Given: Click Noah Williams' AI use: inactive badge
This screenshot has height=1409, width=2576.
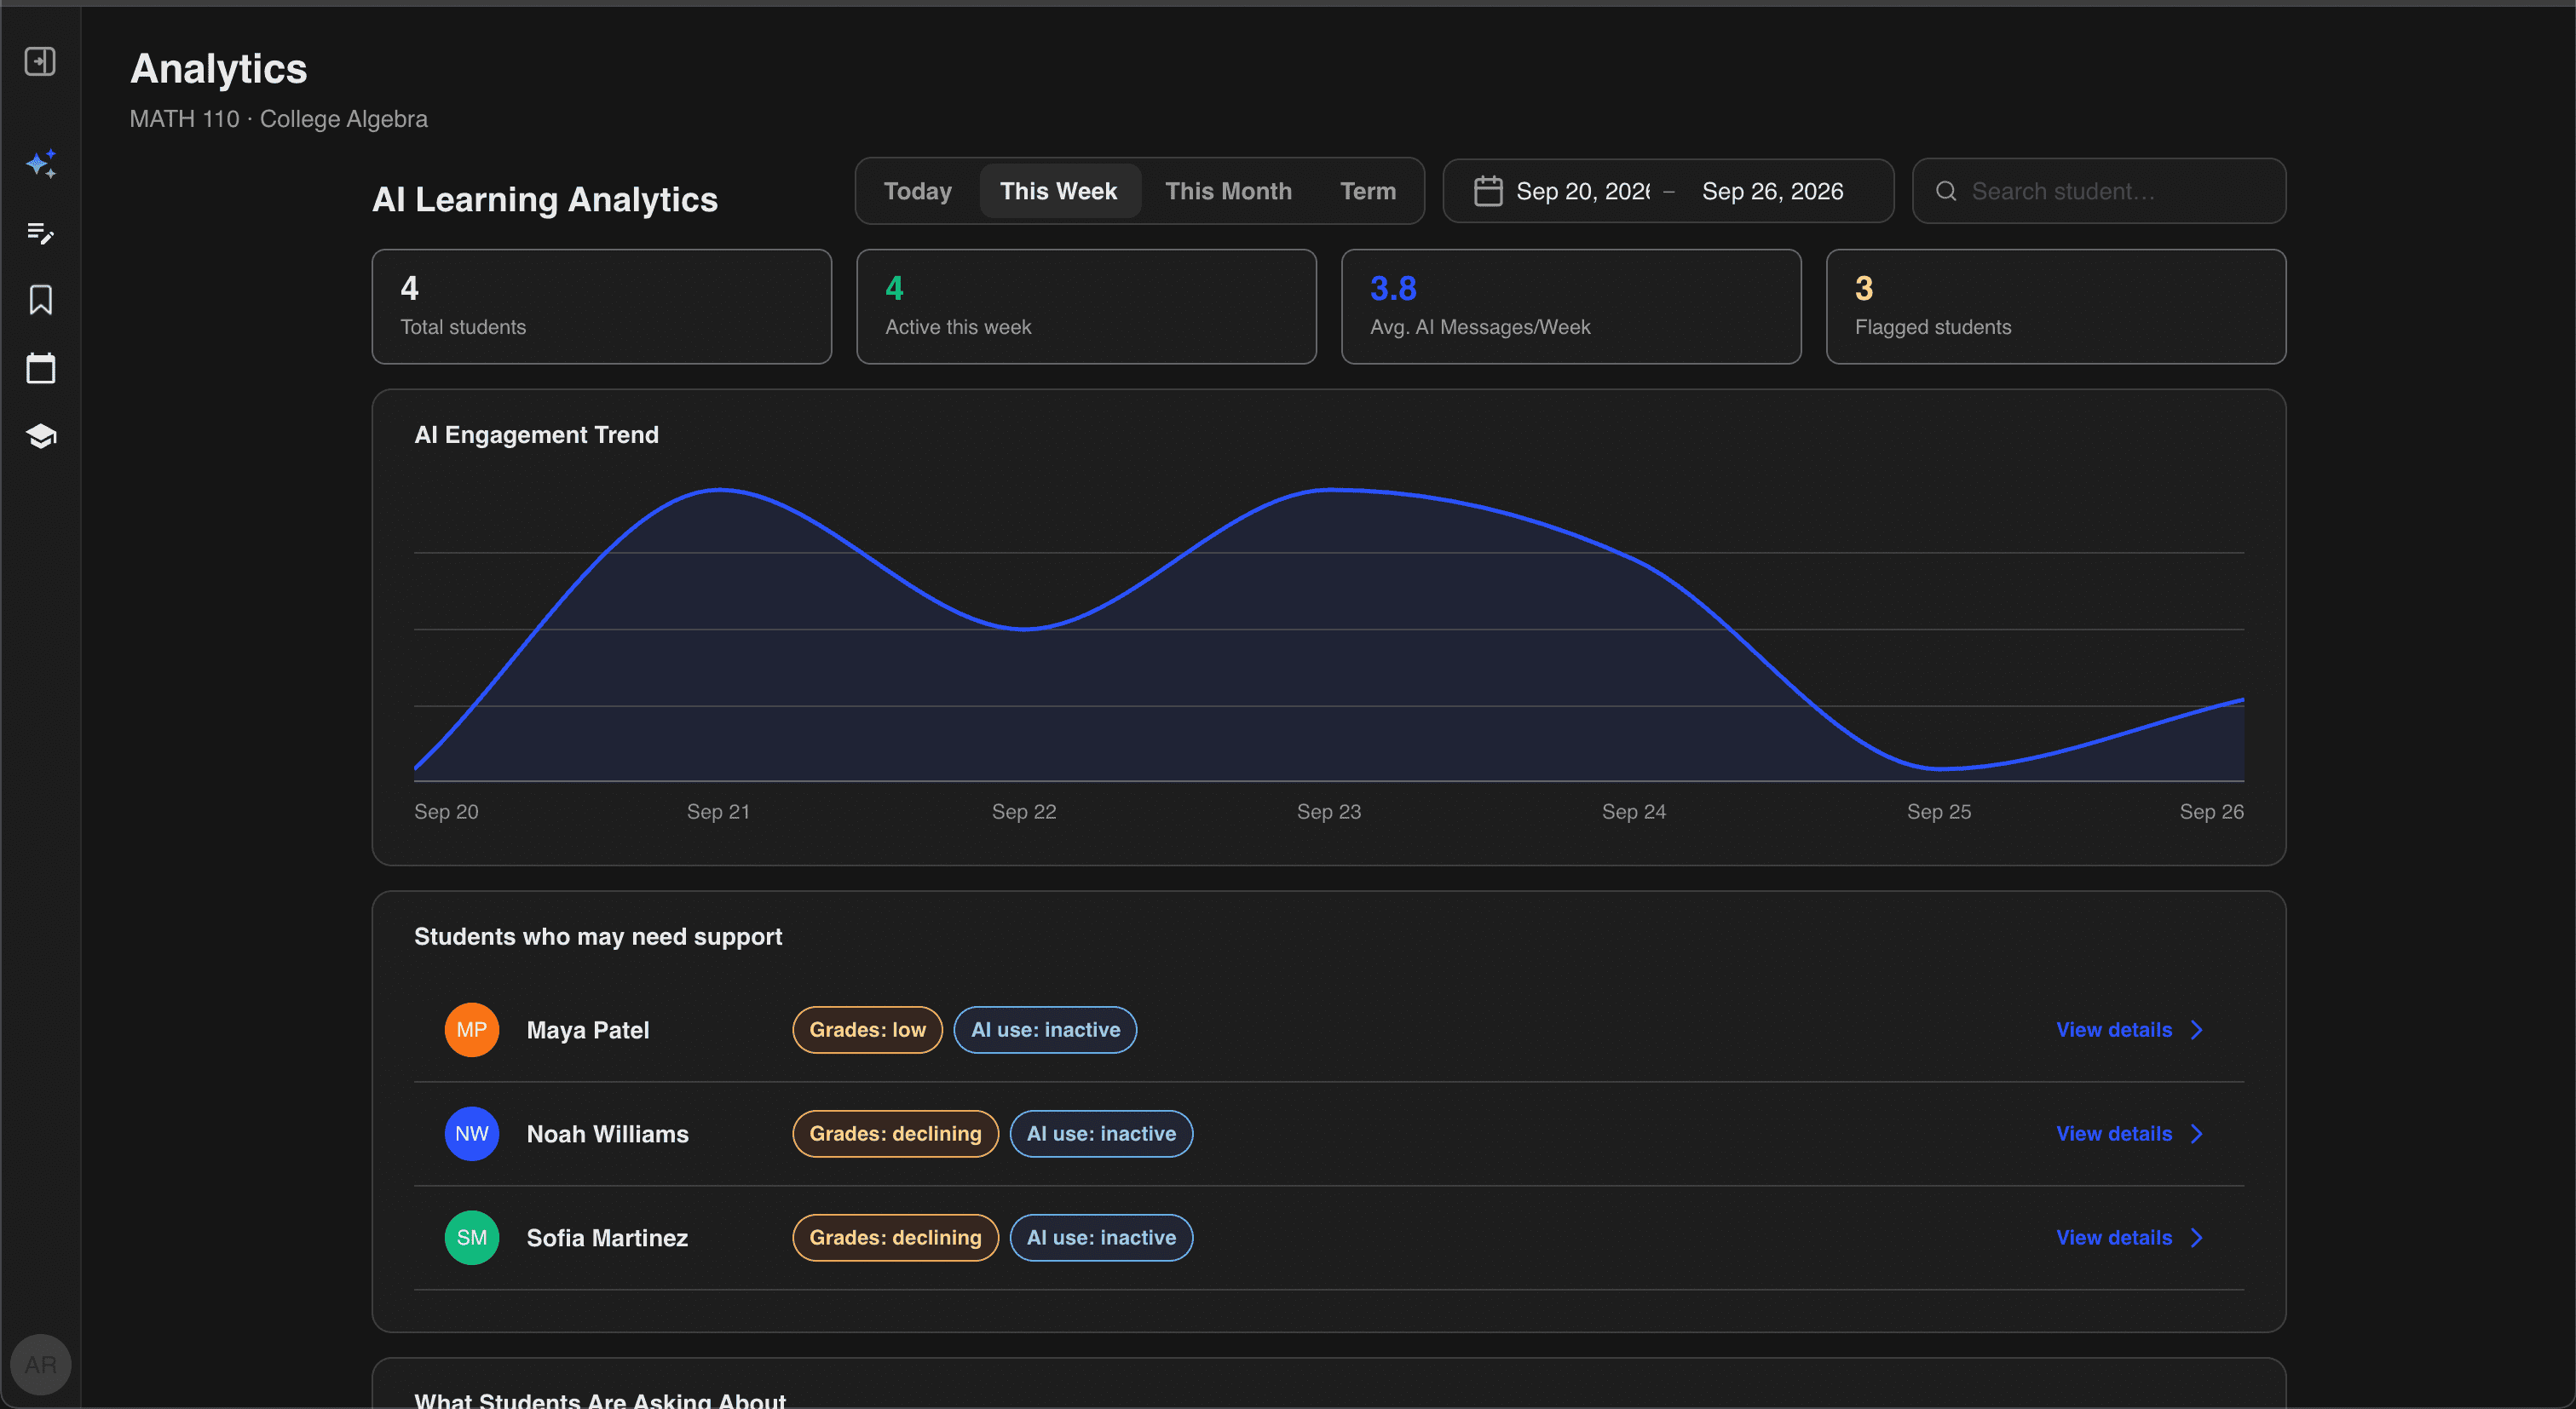Looking at the screenshot, I should click(x=1101, y=1134).
